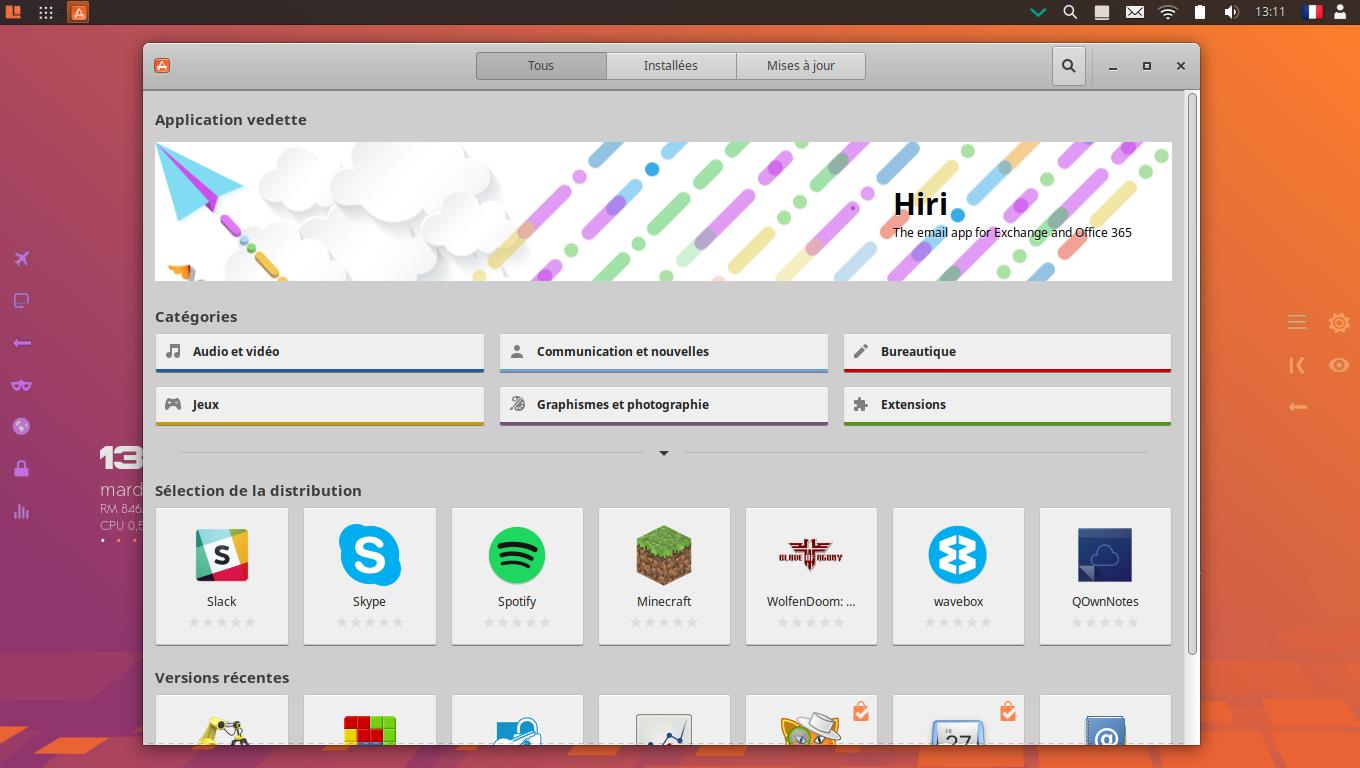Open the Extensions category
The width and height of the screenshot is (1360, 768).
(1007, 406)
